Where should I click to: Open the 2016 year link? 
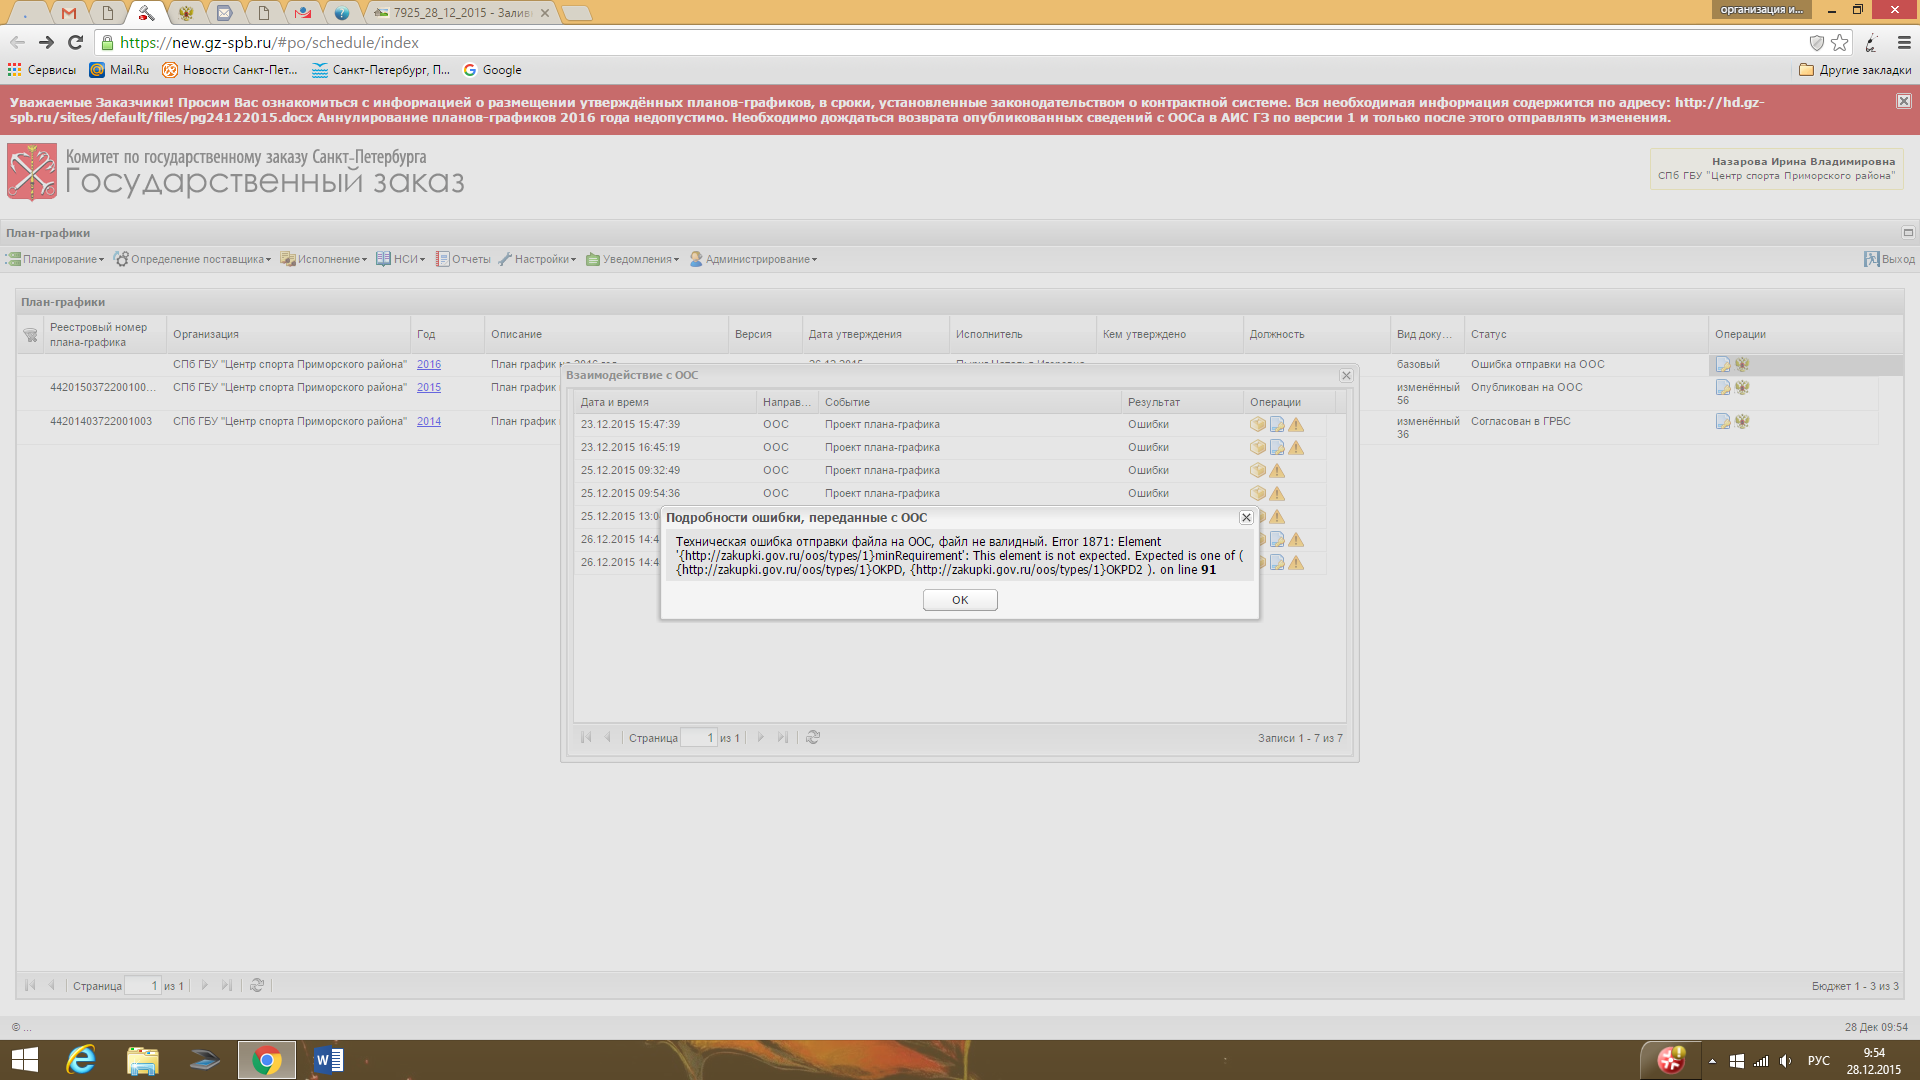tap(429, 365)
